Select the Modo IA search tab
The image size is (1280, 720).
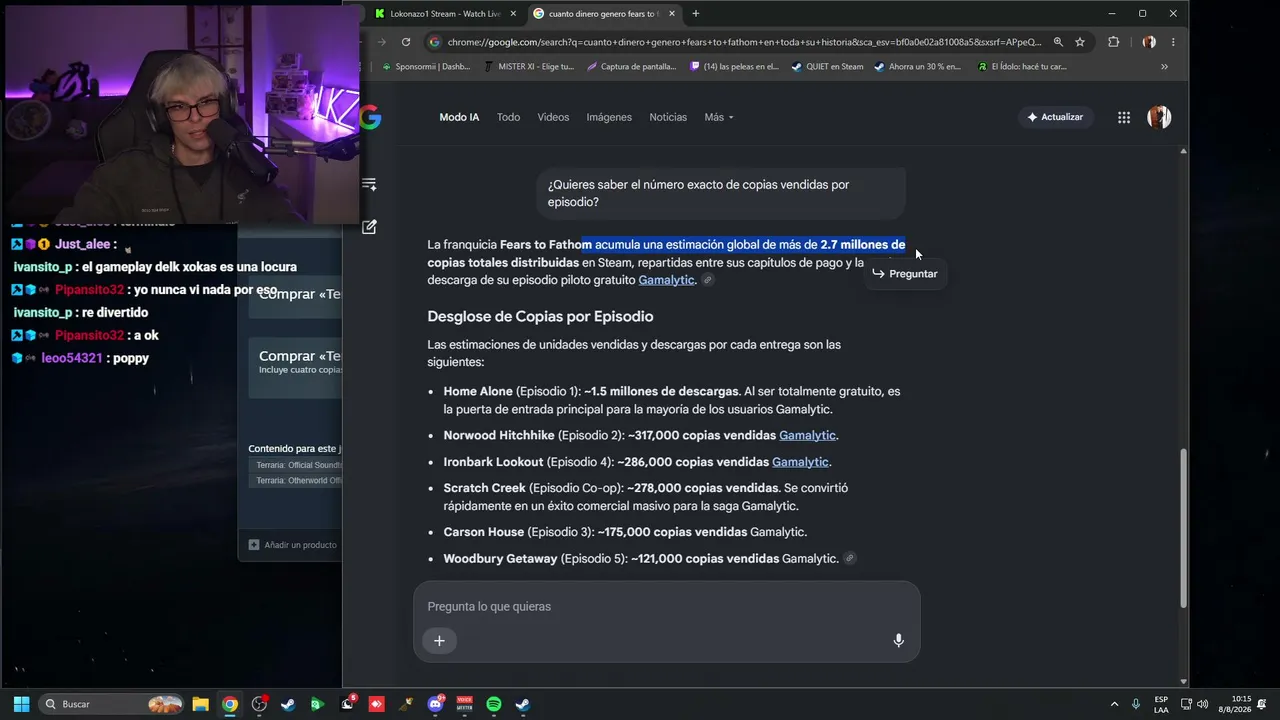coord(459,117)
